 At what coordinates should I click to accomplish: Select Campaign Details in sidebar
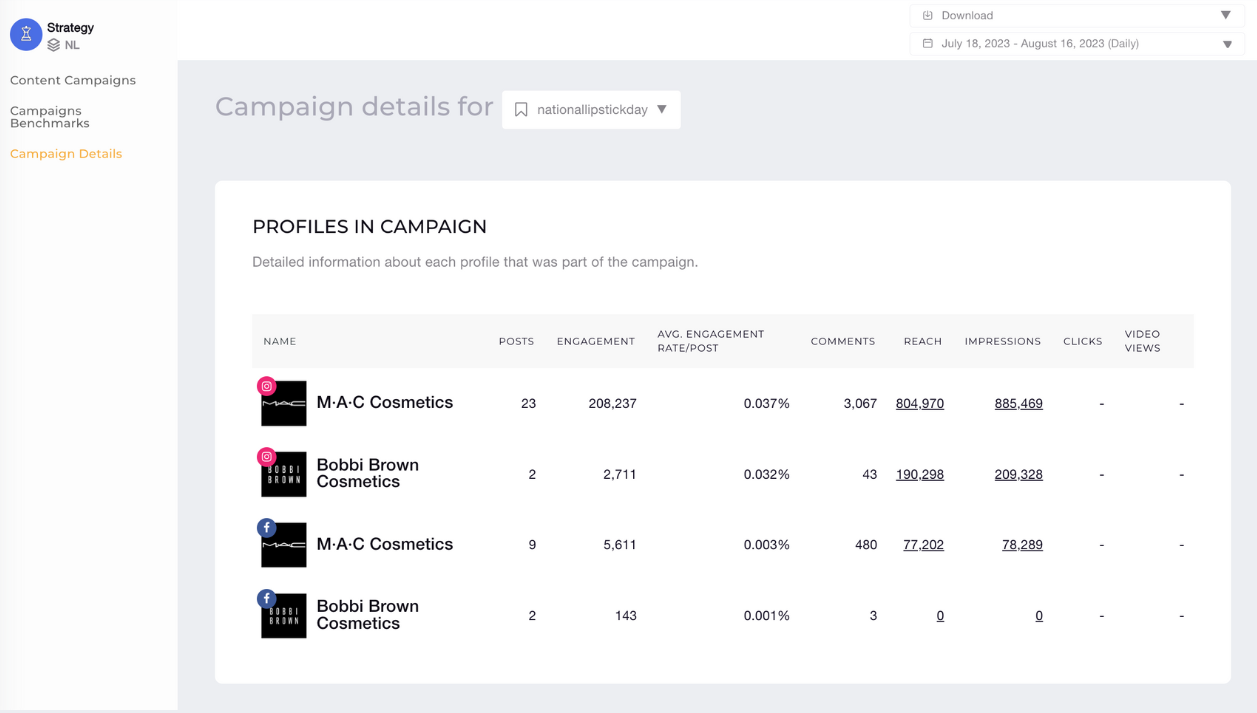(x=66, y=154)
